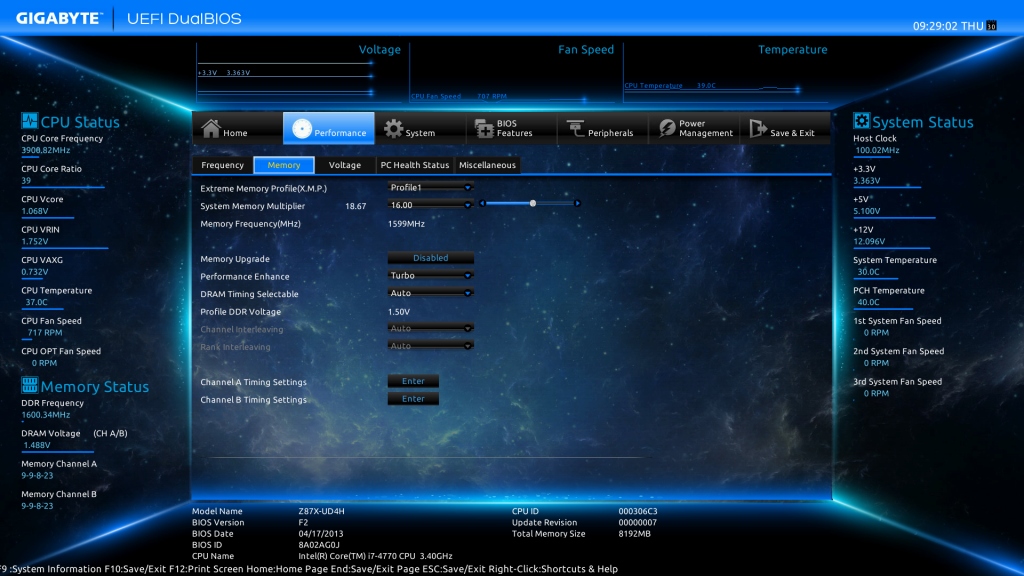Image resolution: width=1024 pixels, height=576 pixels.
Task: Open Performance via its disc icon
Action: [x=299, y=128]
